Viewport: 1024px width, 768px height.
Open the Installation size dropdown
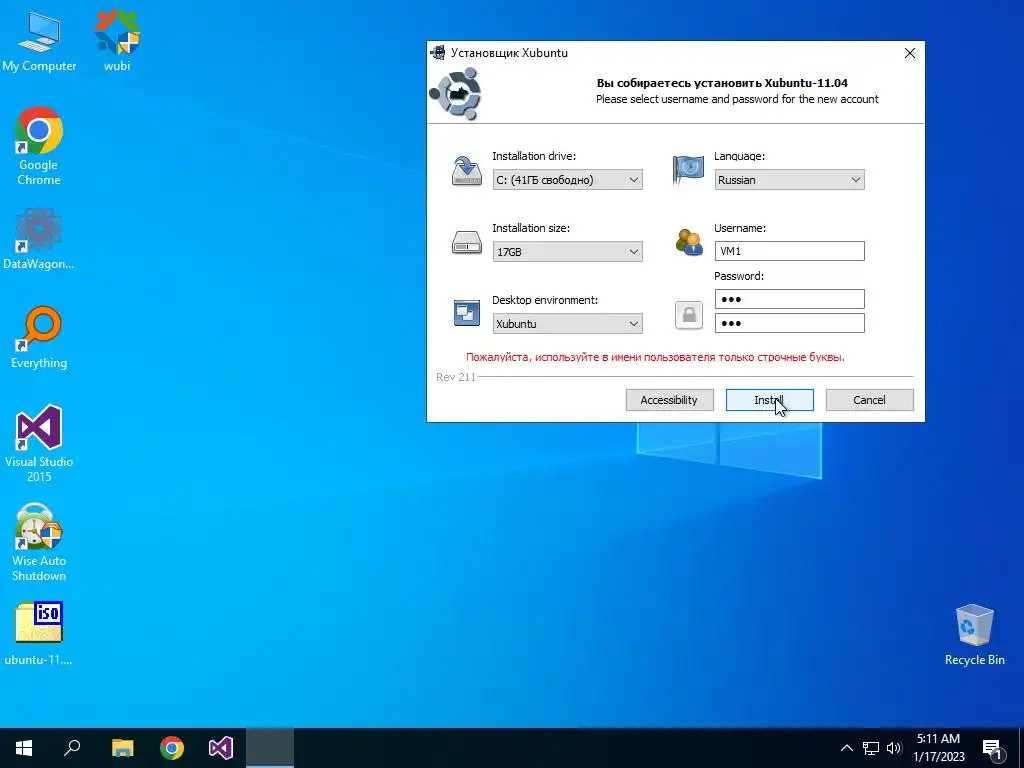click(568, 251)
